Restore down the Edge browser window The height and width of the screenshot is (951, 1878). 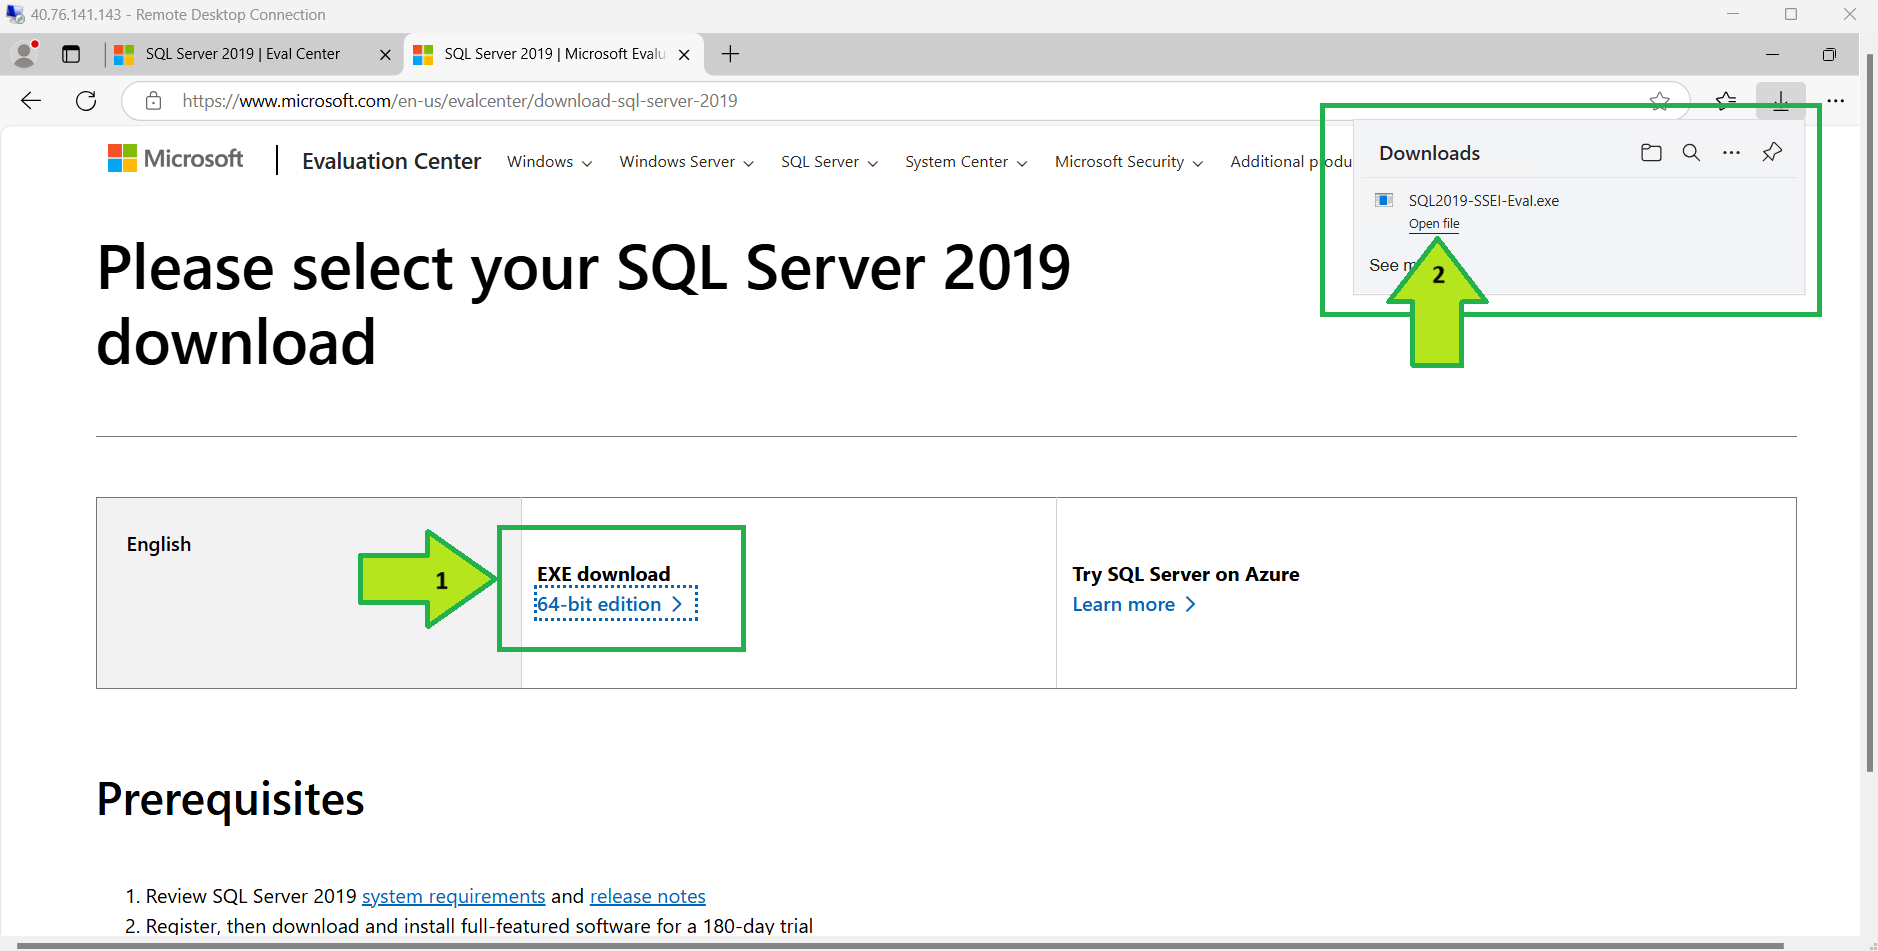tap(1829, 54)
